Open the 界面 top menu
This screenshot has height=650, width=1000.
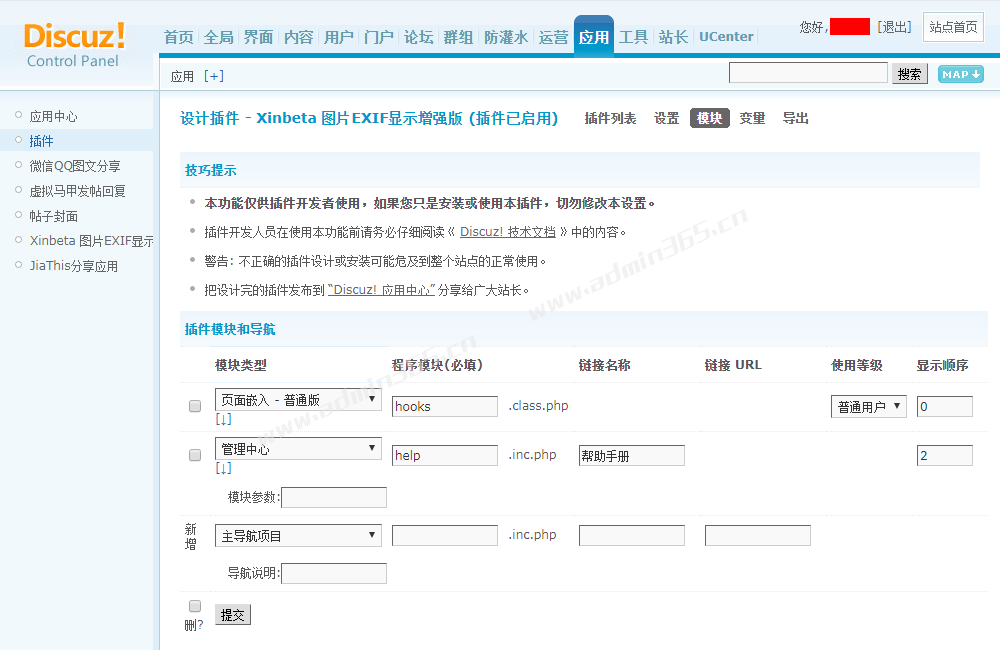(258, 37)
